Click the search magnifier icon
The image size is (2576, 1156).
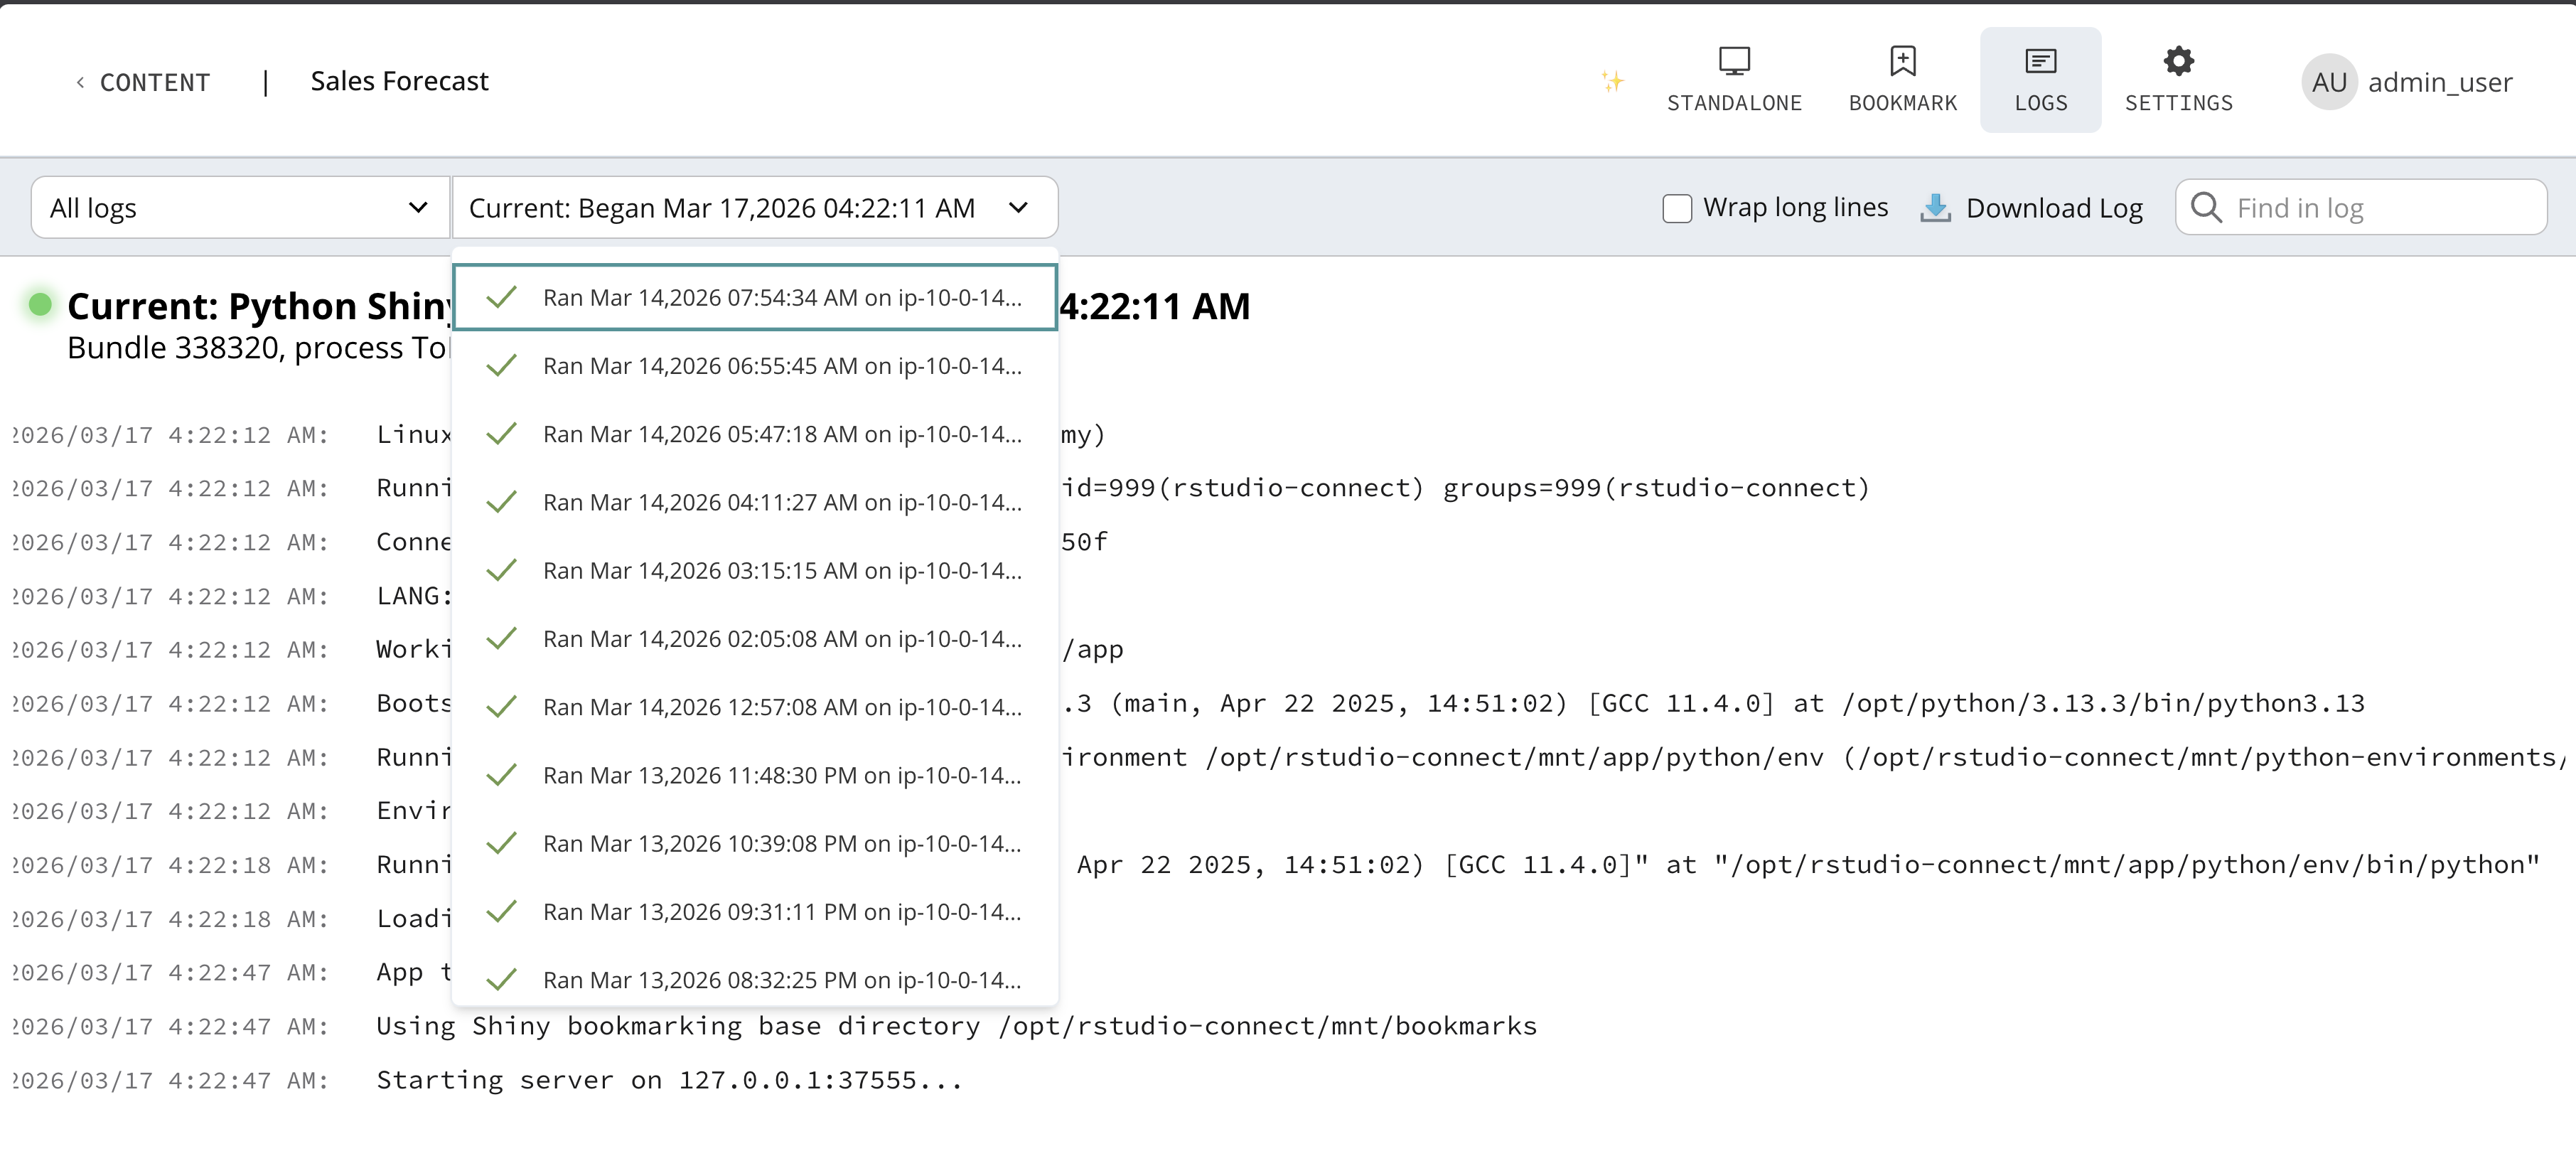point(2206,208)
